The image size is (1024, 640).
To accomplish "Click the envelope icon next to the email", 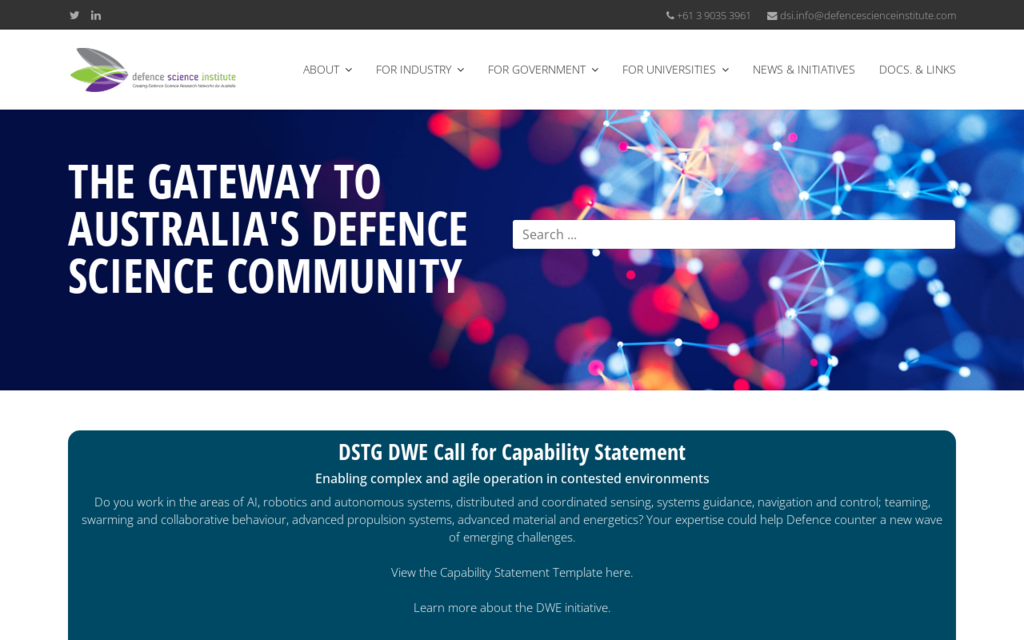I will pos(771,15).
